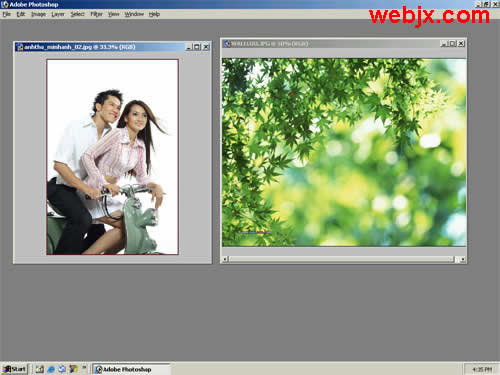Minimize the Adobe Photoshop application window
This screenshot has width=500, height=375.
(x=479, y=4)
